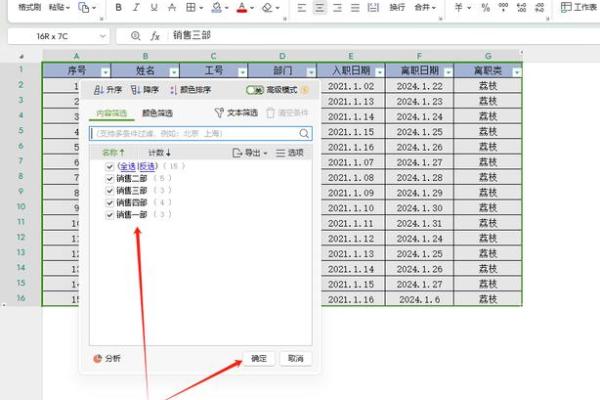Click the 确定 confirm button
600x400 pixels.
[259, 358]
